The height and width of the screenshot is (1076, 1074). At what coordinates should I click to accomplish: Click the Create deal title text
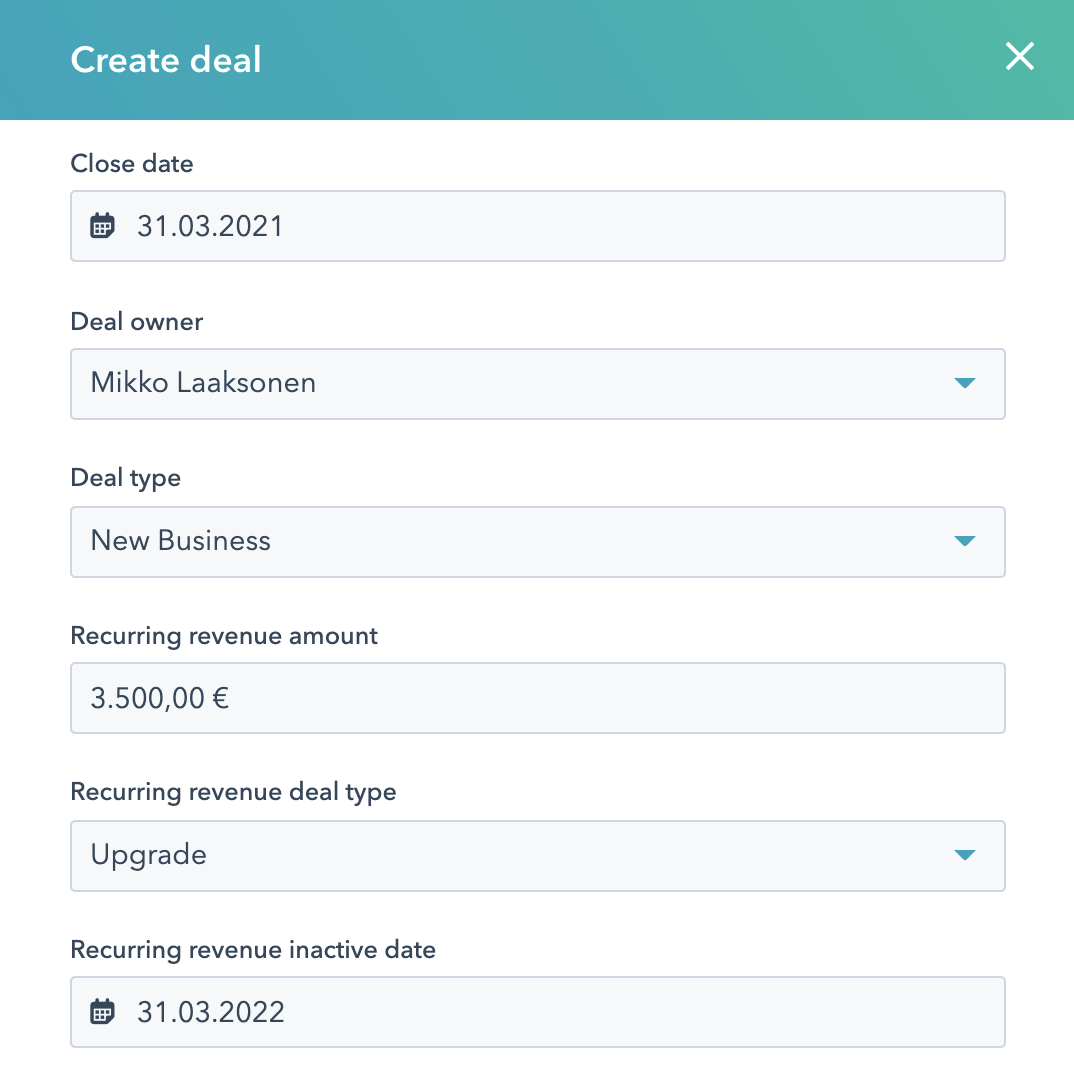pos(165,60)
